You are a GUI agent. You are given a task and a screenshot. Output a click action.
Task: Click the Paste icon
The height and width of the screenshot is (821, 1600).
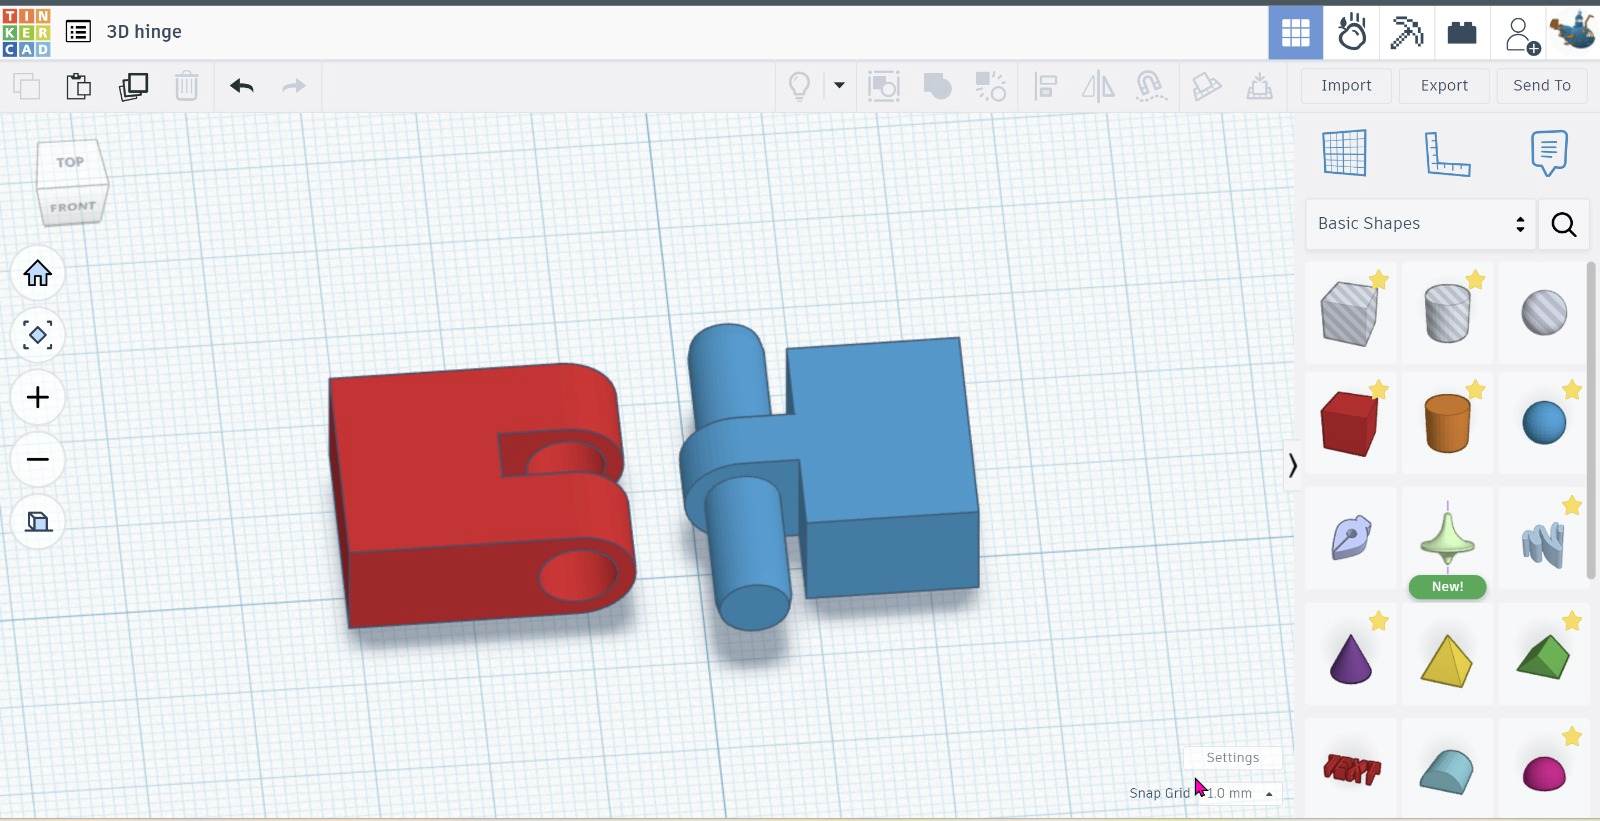pos(79,86)
